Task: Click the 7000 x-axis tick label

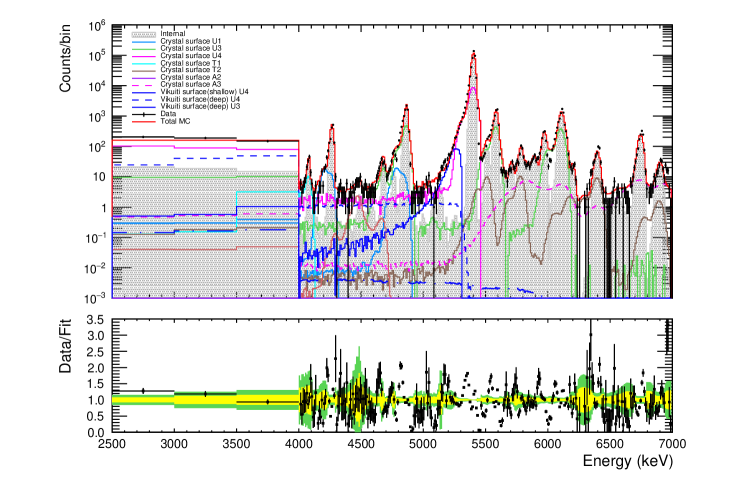Action: pos(672,444)
